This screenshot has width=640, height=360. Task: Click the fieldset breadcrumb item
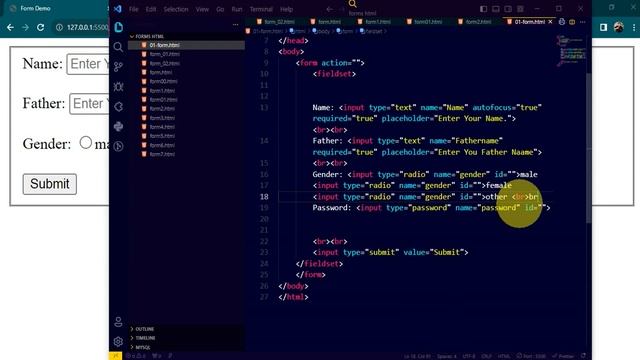point(371,31)
